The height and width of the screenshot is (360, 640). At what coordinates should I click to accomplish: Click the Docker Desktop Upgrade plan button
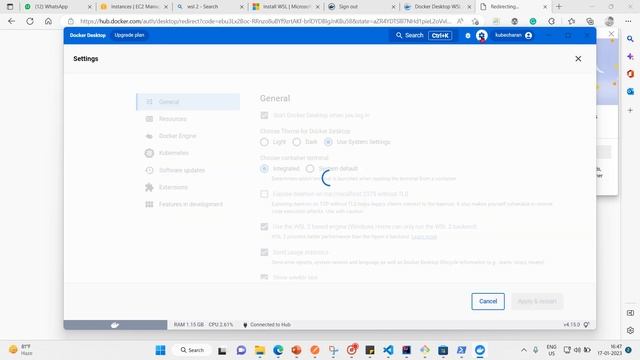(x=129, y=35)
